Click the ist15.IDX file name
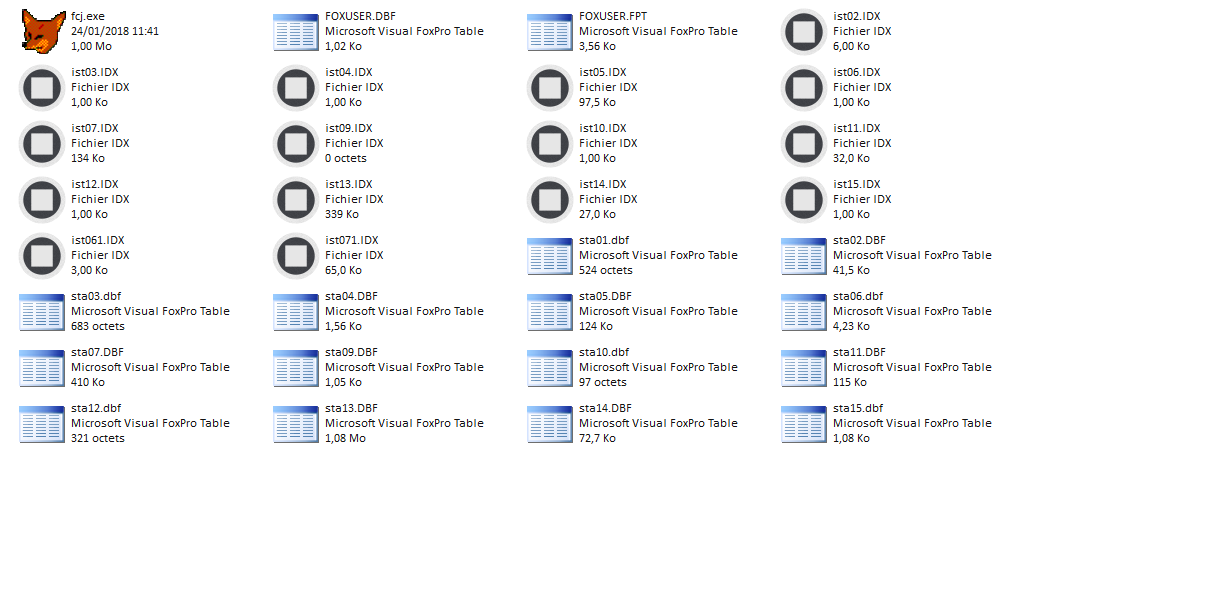The height and width of the screenshot is (589, 1206). pyautogui.click(x=857, y=184)
